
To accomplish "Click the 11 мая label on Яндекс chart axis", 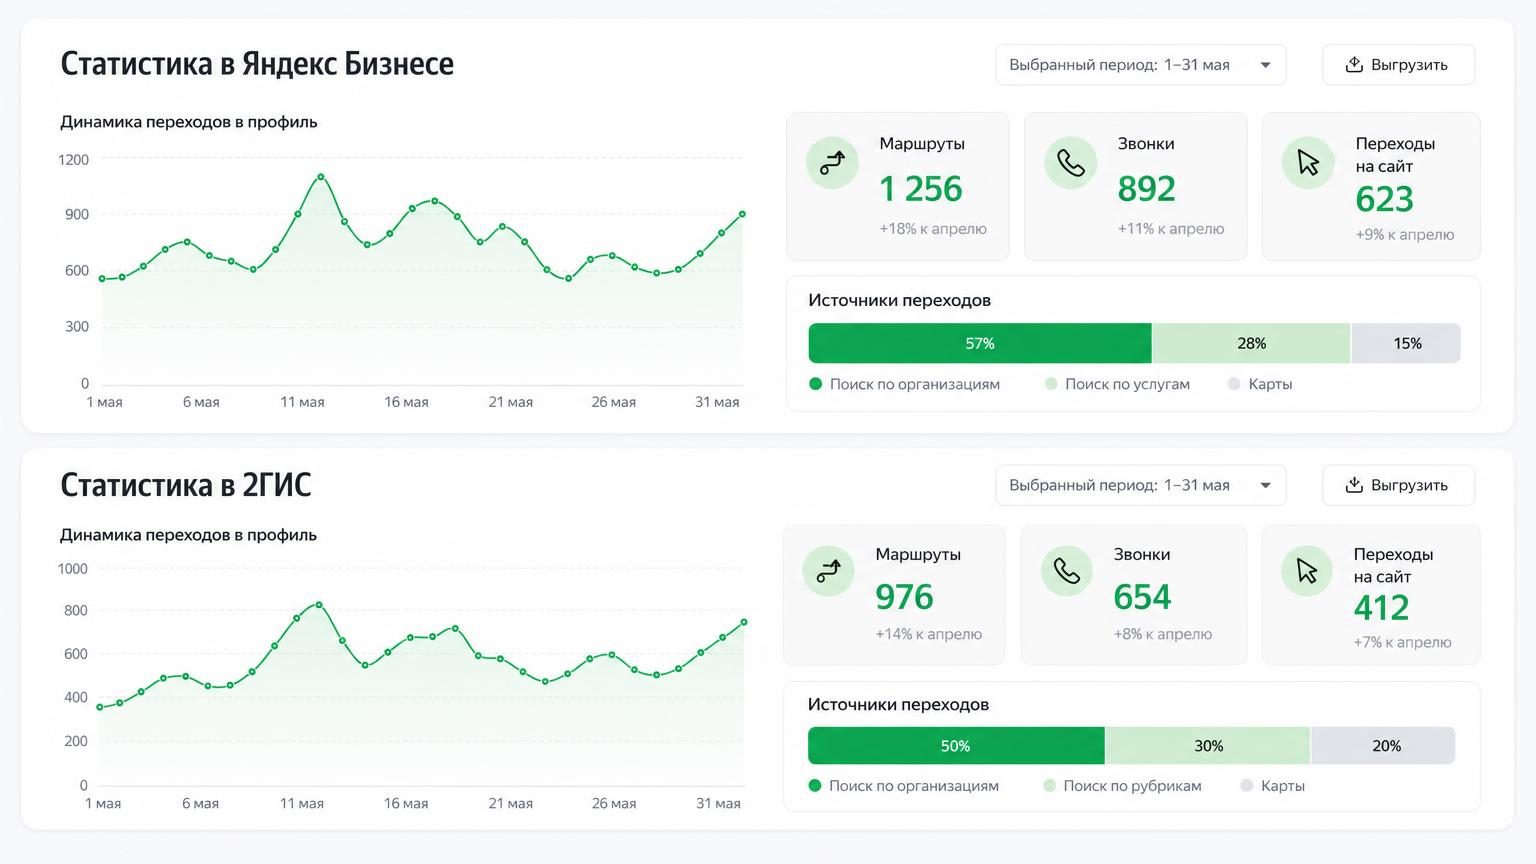I will pos(302,402).
